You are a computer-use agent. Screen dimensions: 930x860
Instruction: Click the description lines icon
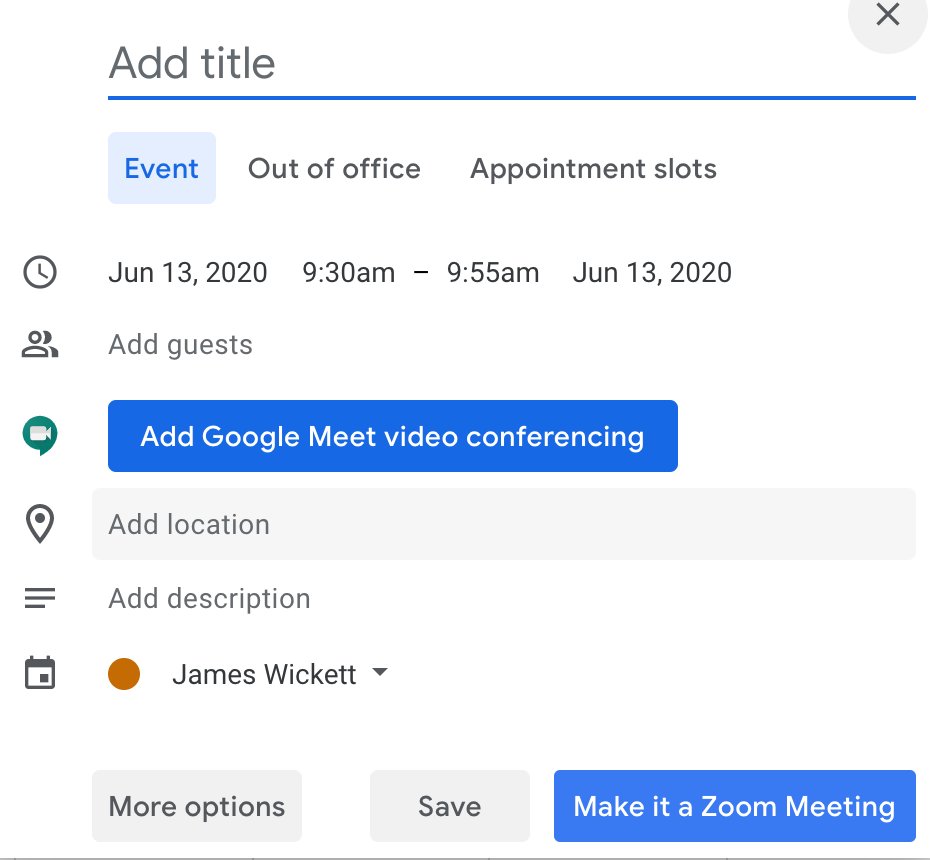click(x=40, y=598)
